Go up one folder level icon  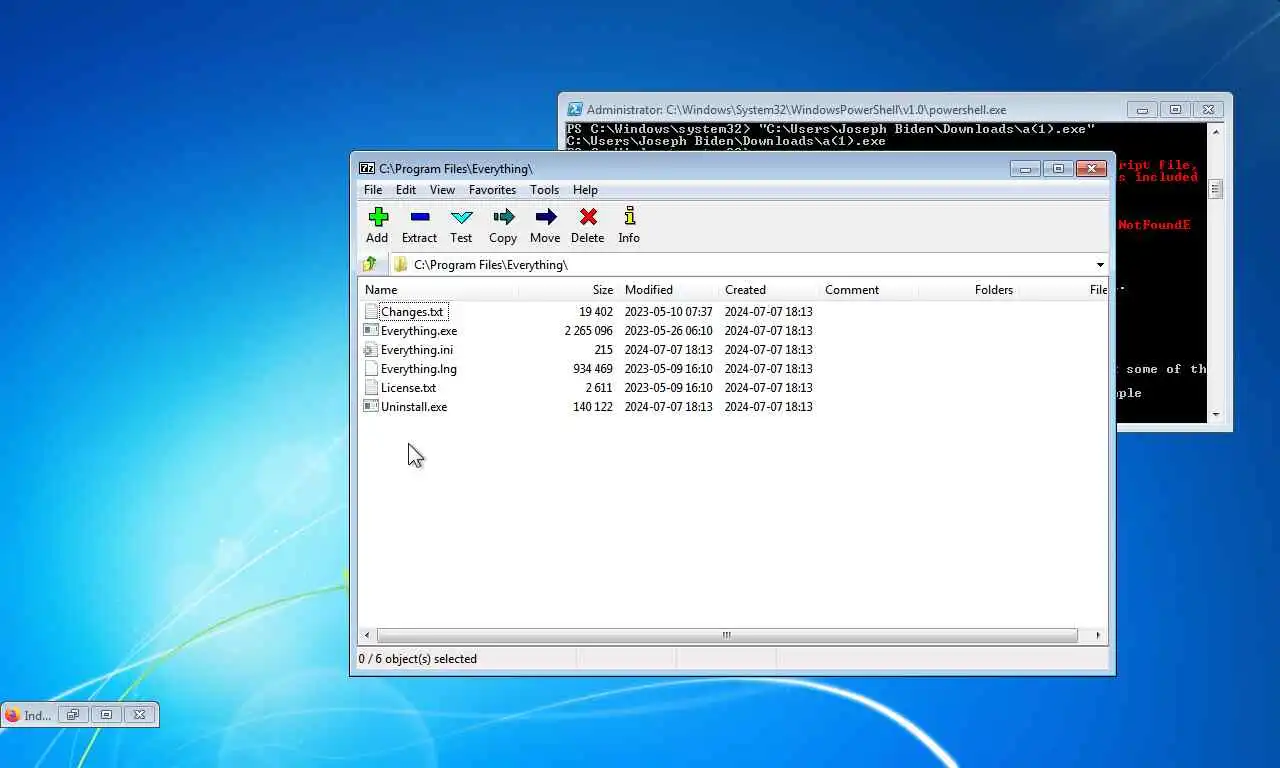click(370, 264)
